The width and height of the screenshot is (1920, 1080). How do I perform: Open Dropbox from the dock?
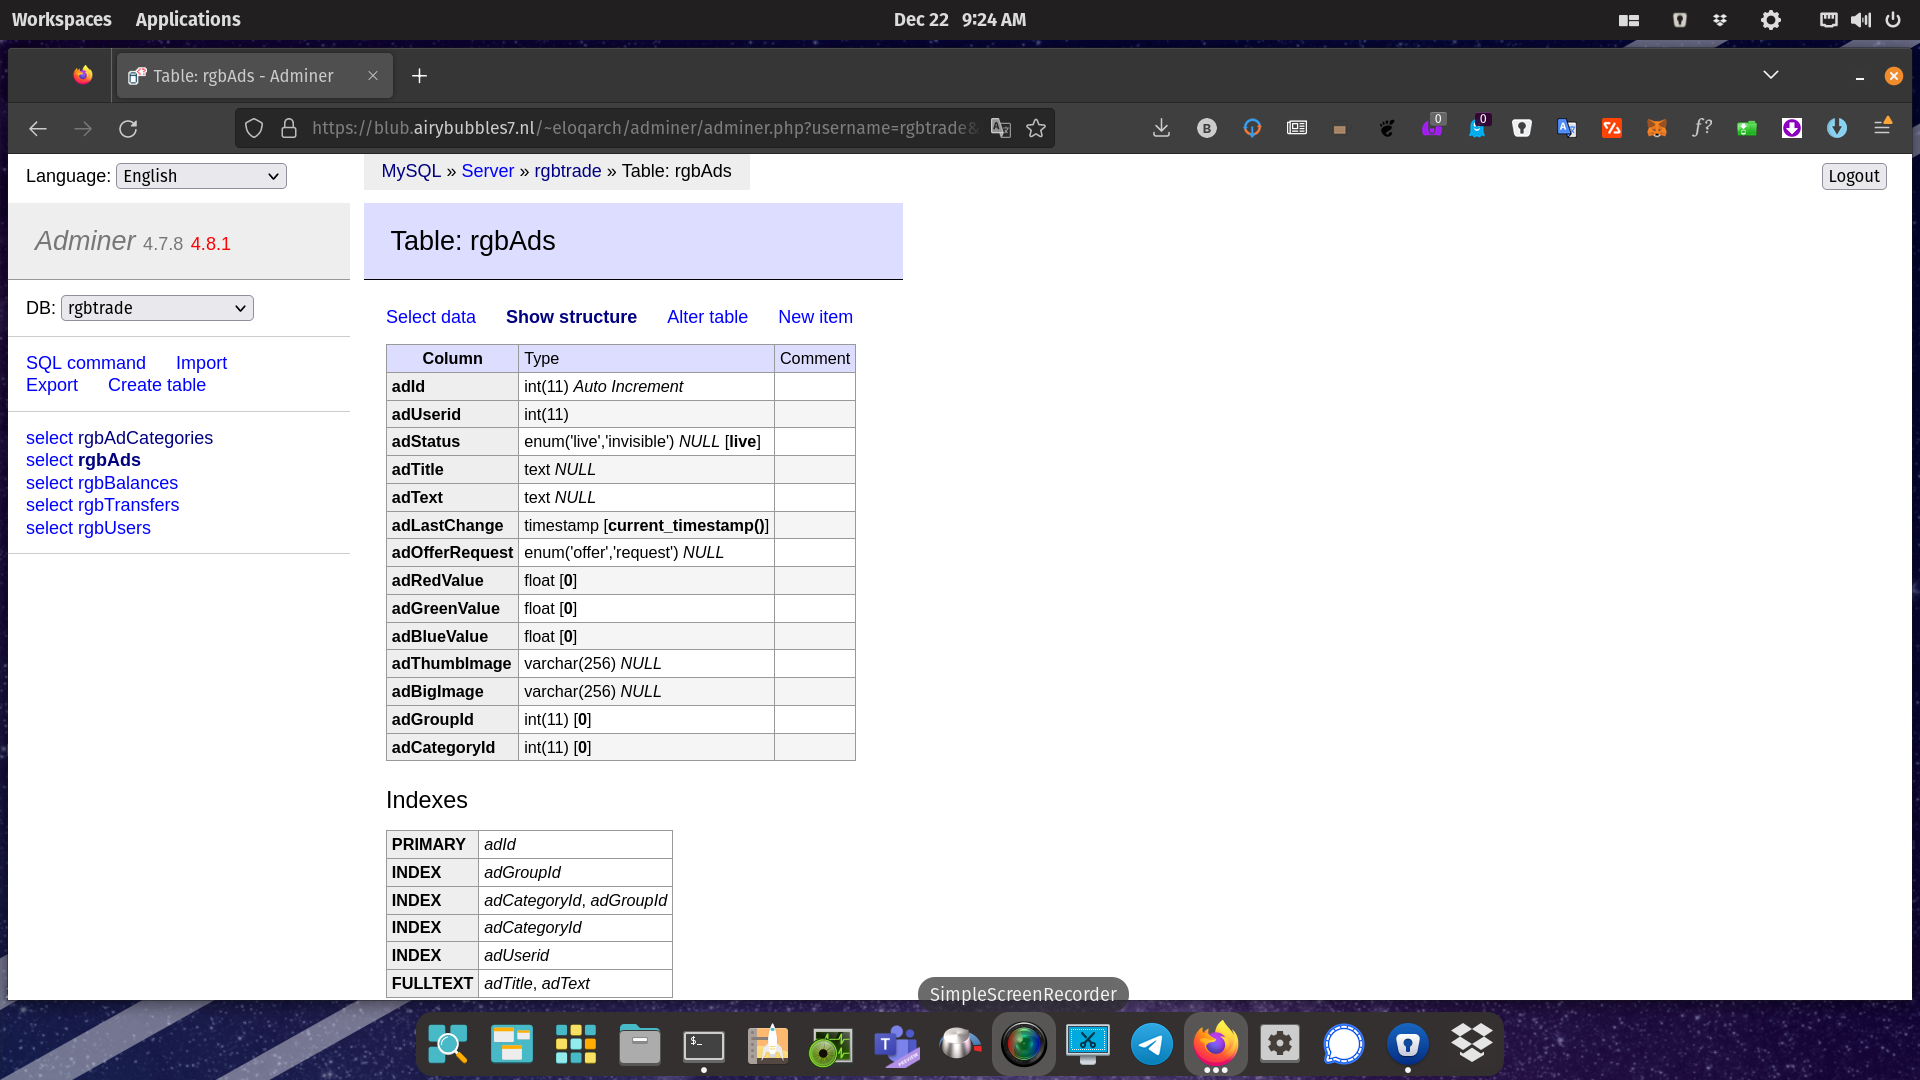click(x=1472, y=1044)
